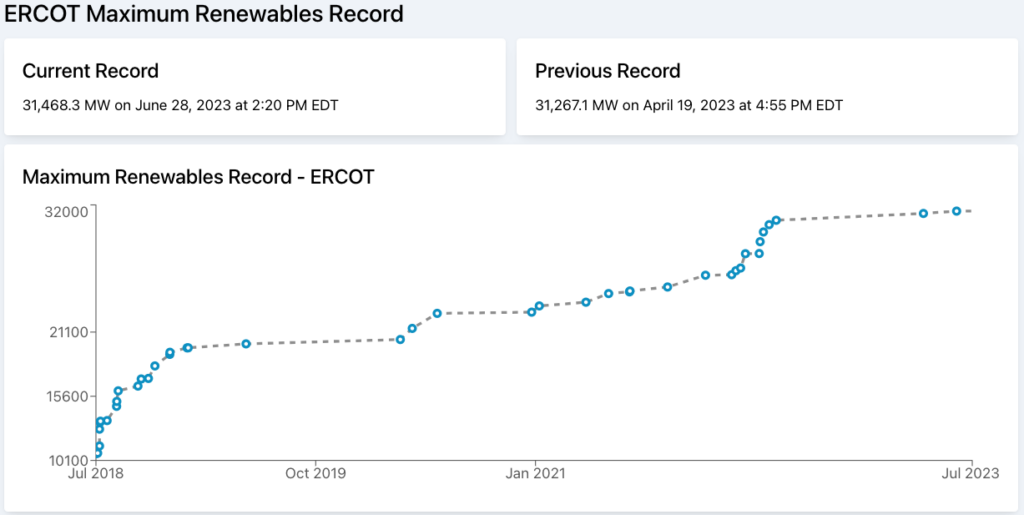1024x515 pixels.
Task: Click the latest record data point near Jul 2023
Action: tap(956, 211)
